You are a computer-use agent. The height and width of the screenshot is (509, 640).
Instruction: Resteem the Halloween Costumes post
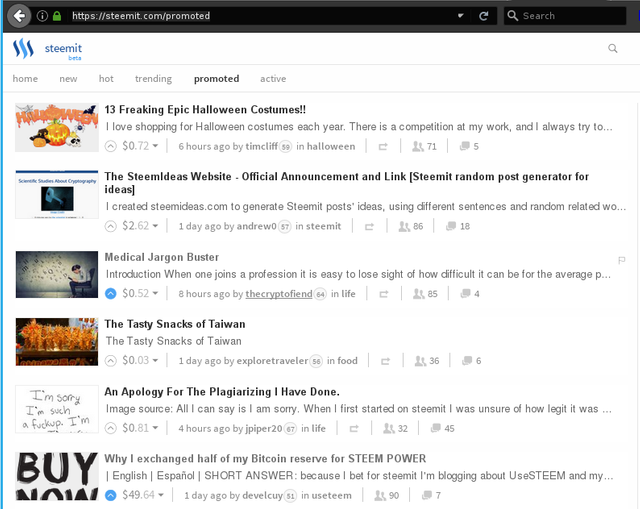pos(383,147)
